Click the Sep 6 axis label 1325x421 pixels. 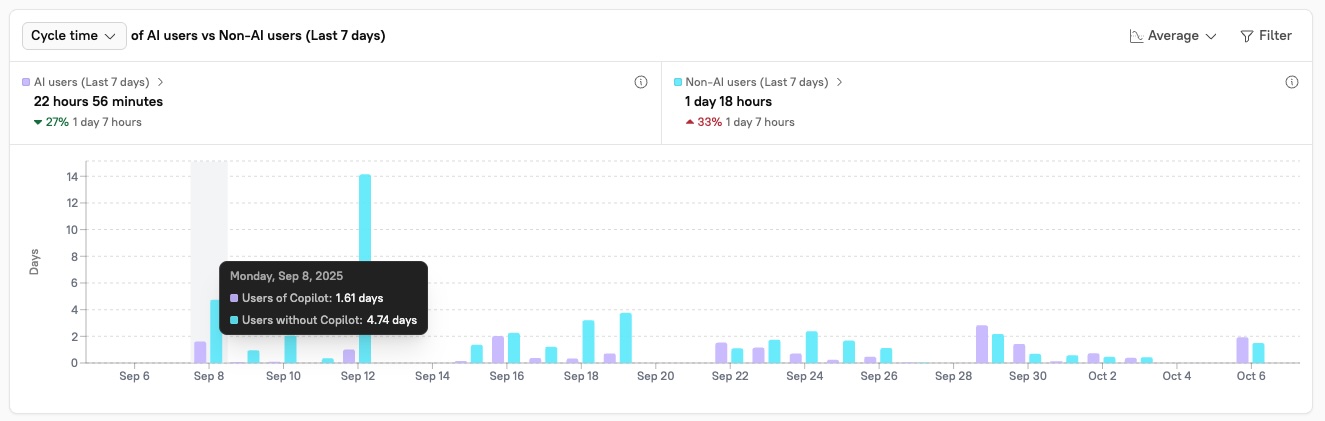134,376
